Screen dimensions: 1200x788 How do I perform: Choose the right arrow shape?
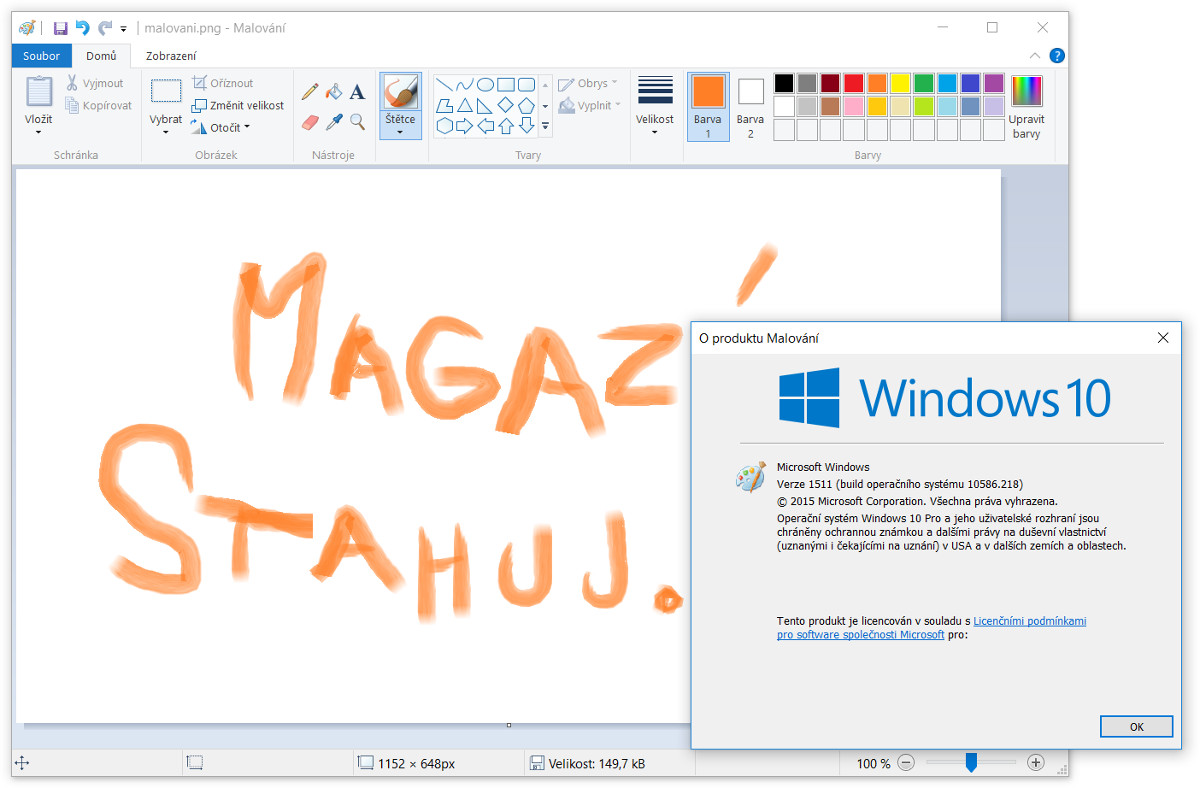point(465,125)
